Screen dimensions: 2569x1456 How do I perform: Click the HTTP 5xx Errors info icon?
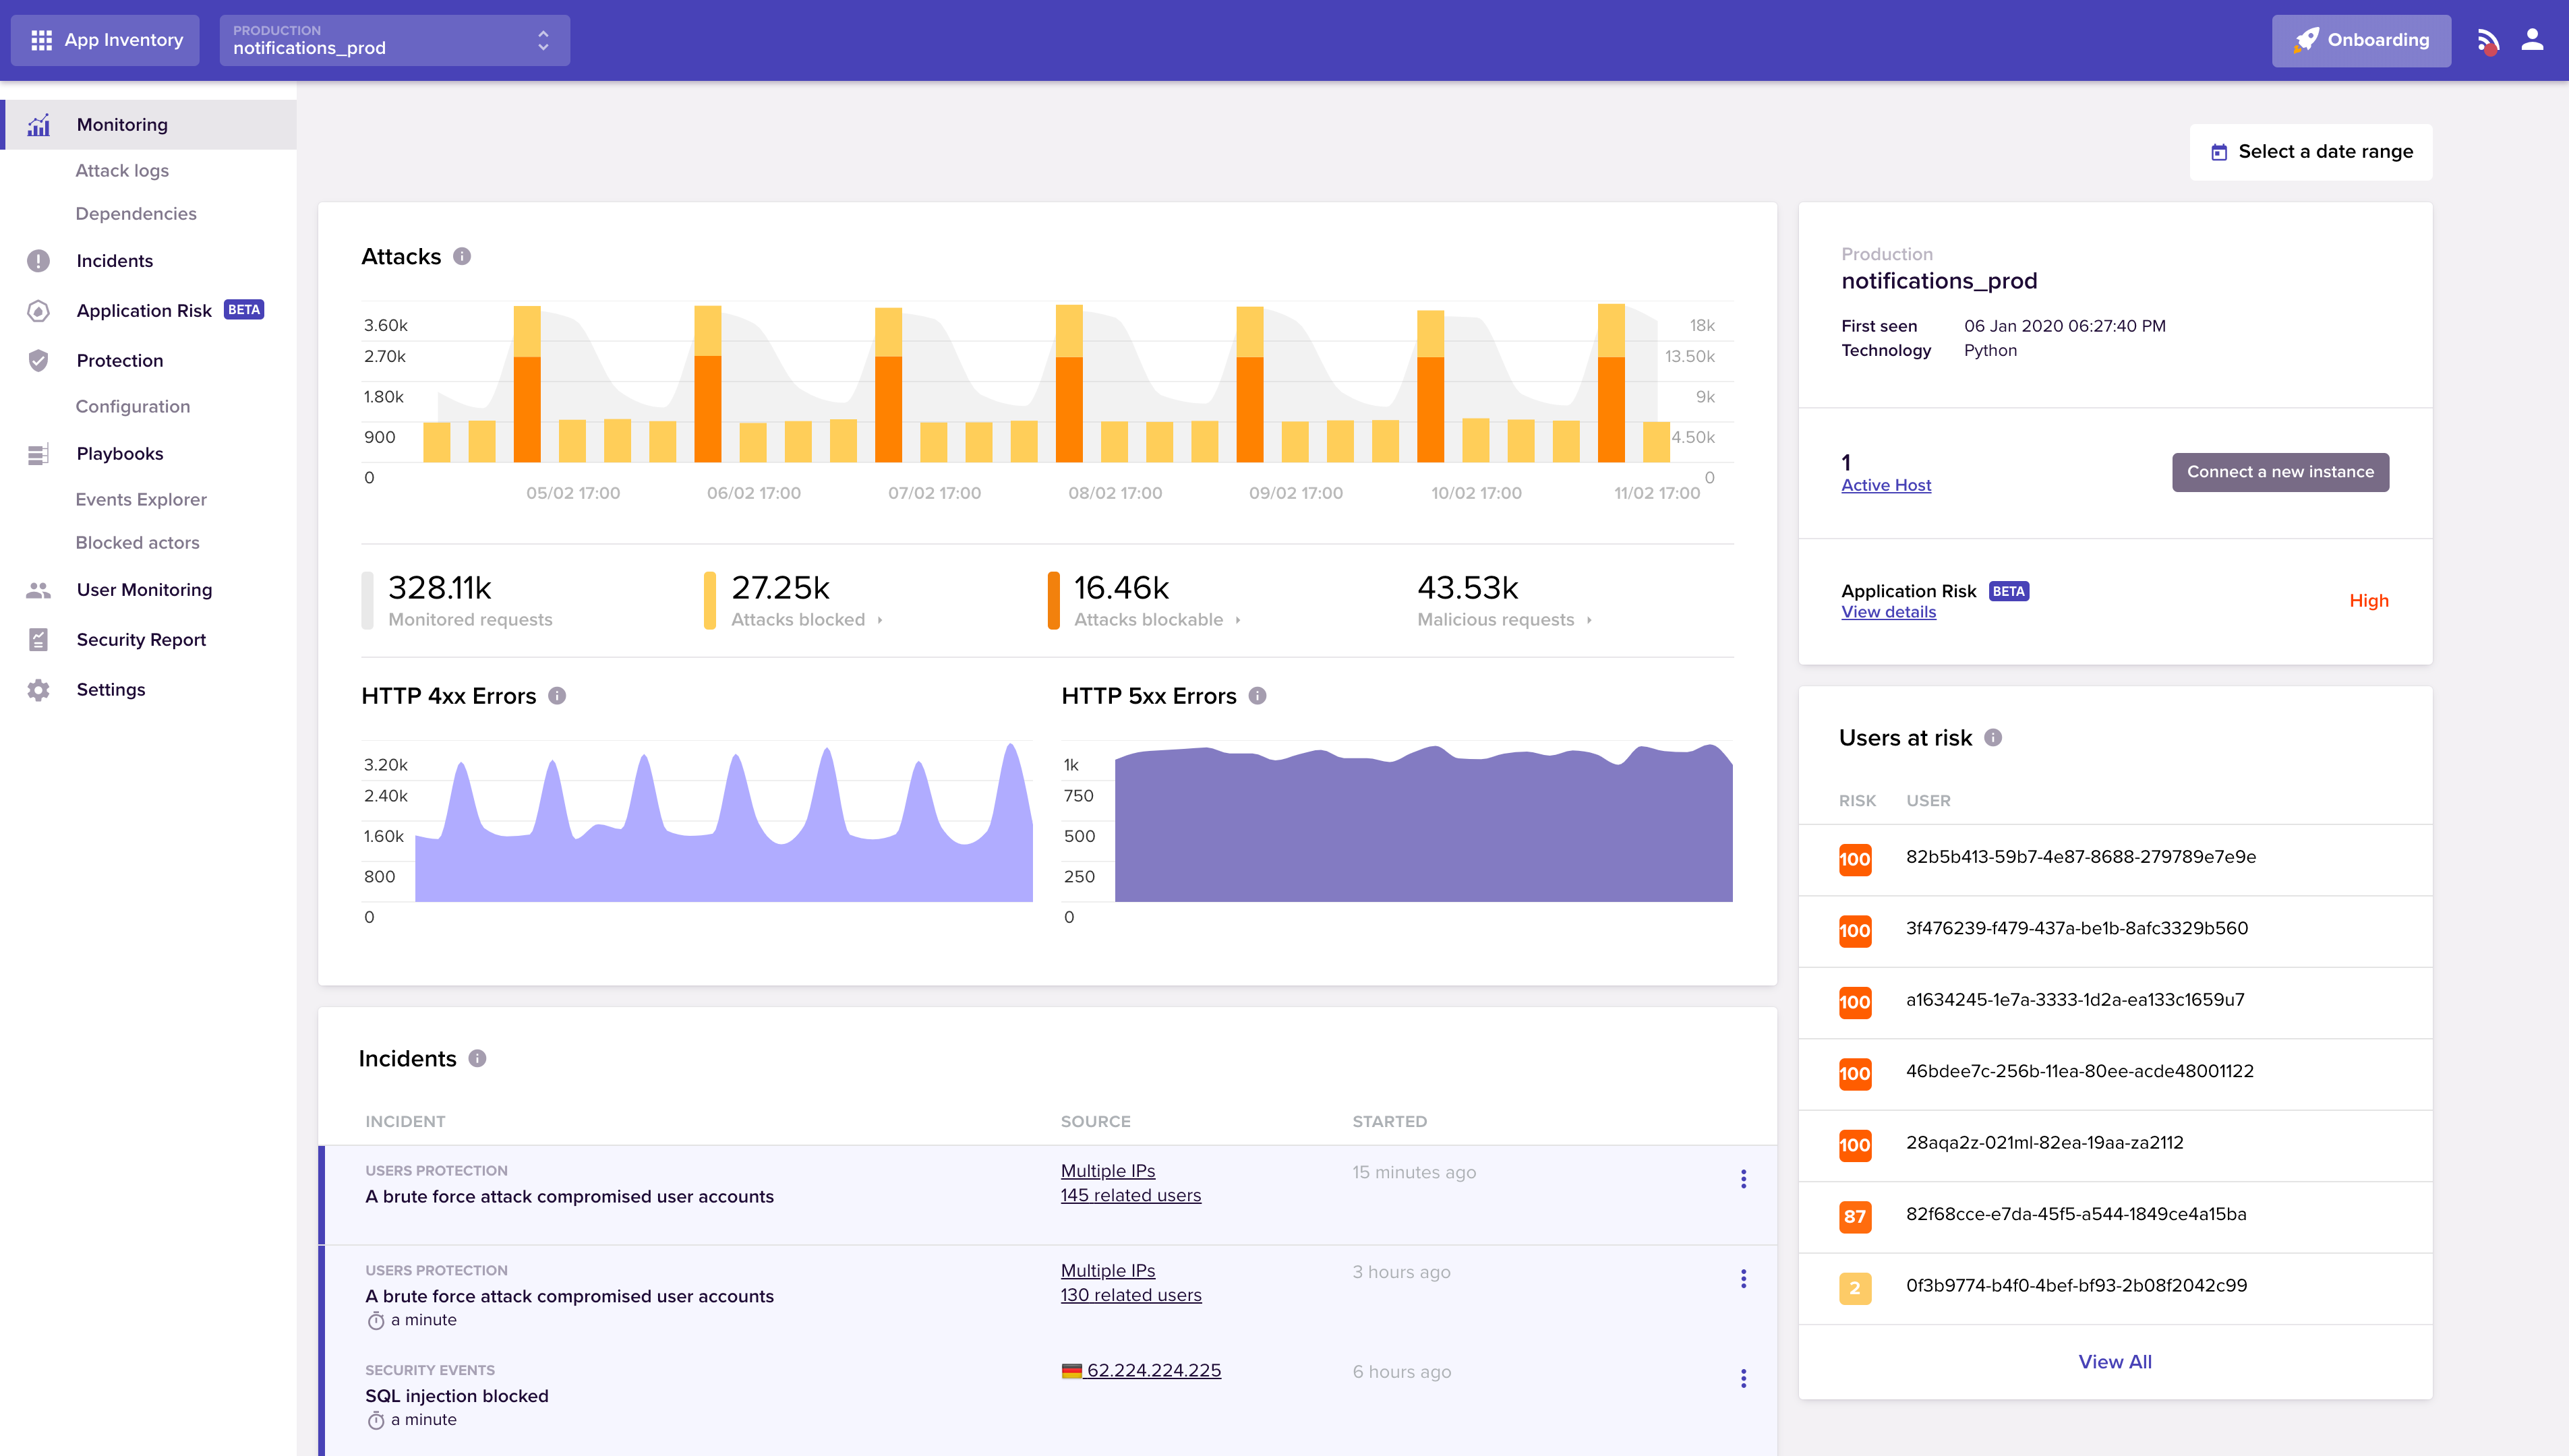click(1258, 696)
